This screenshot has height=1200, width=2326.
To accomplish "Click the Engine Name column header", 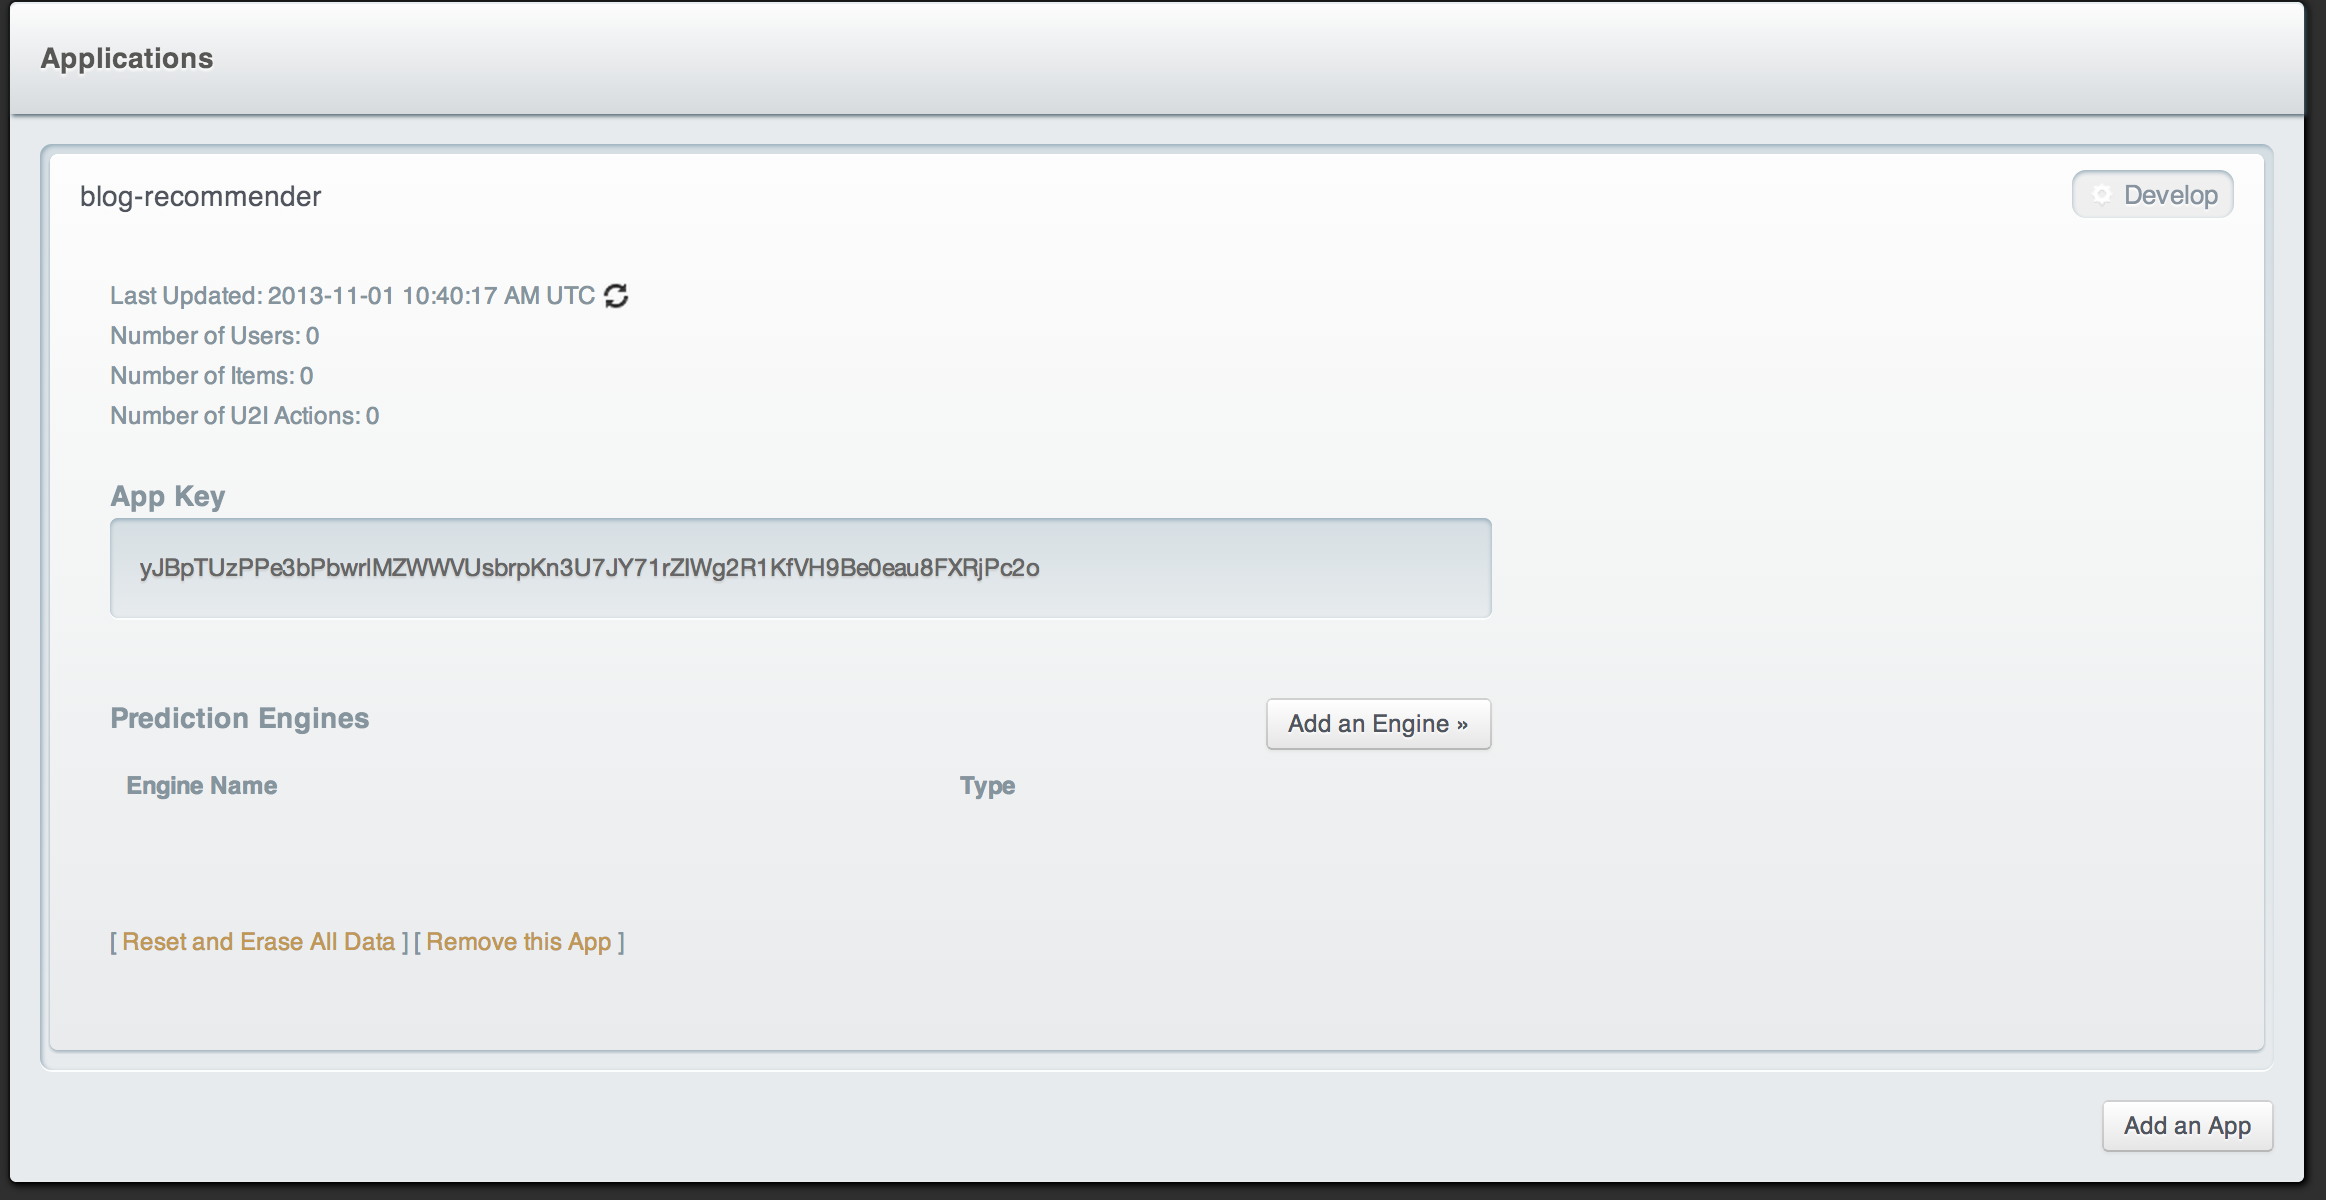I will pyautogui.click(x=202, y=786).
